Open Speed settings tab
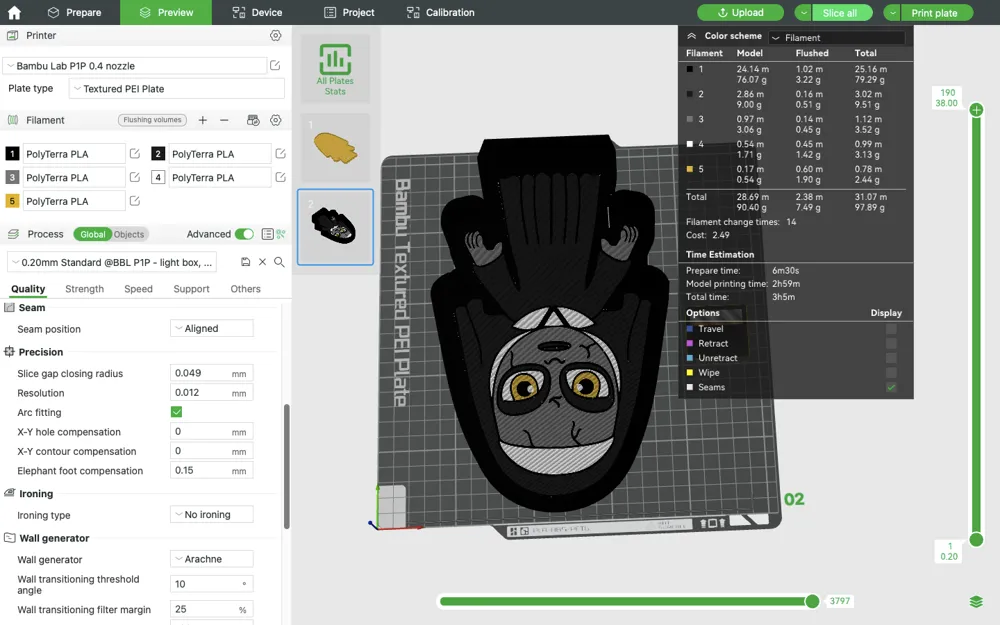1000x625 pixels. (138, 289)
